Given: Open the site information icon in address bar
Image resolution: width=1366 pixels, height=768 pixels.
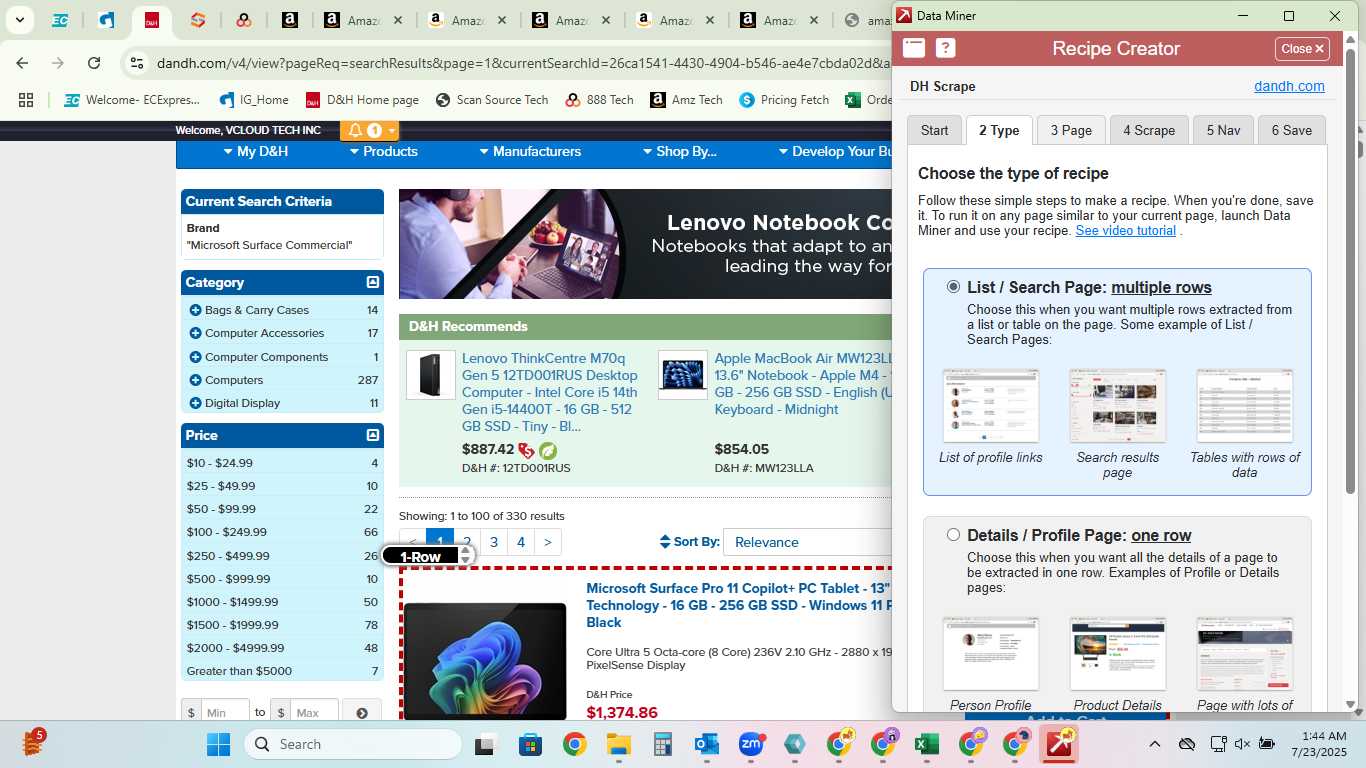Looking at the screenshot, I should tap(138, 63).
